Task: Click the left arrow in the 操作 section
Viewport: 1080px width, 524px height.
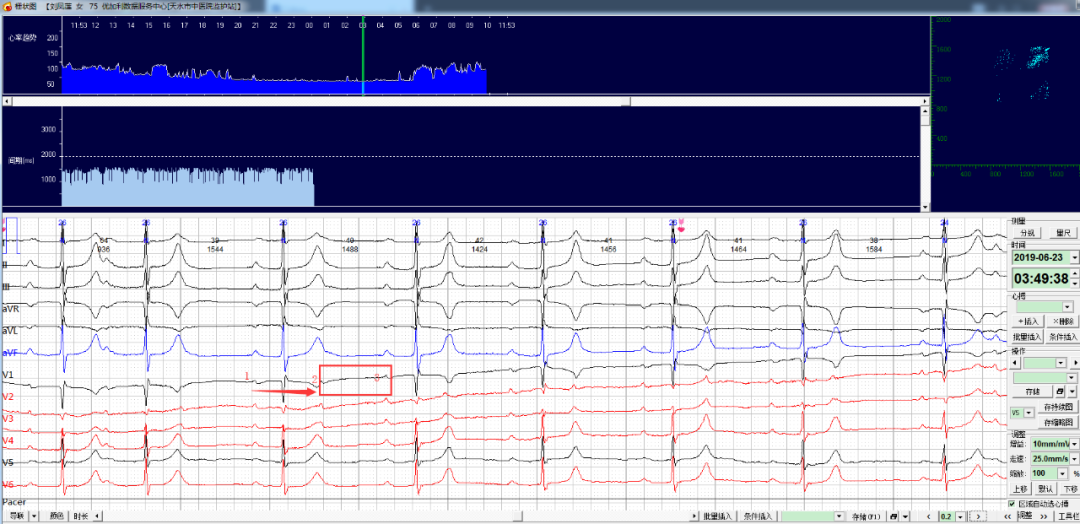Action: pos(1015,362)
